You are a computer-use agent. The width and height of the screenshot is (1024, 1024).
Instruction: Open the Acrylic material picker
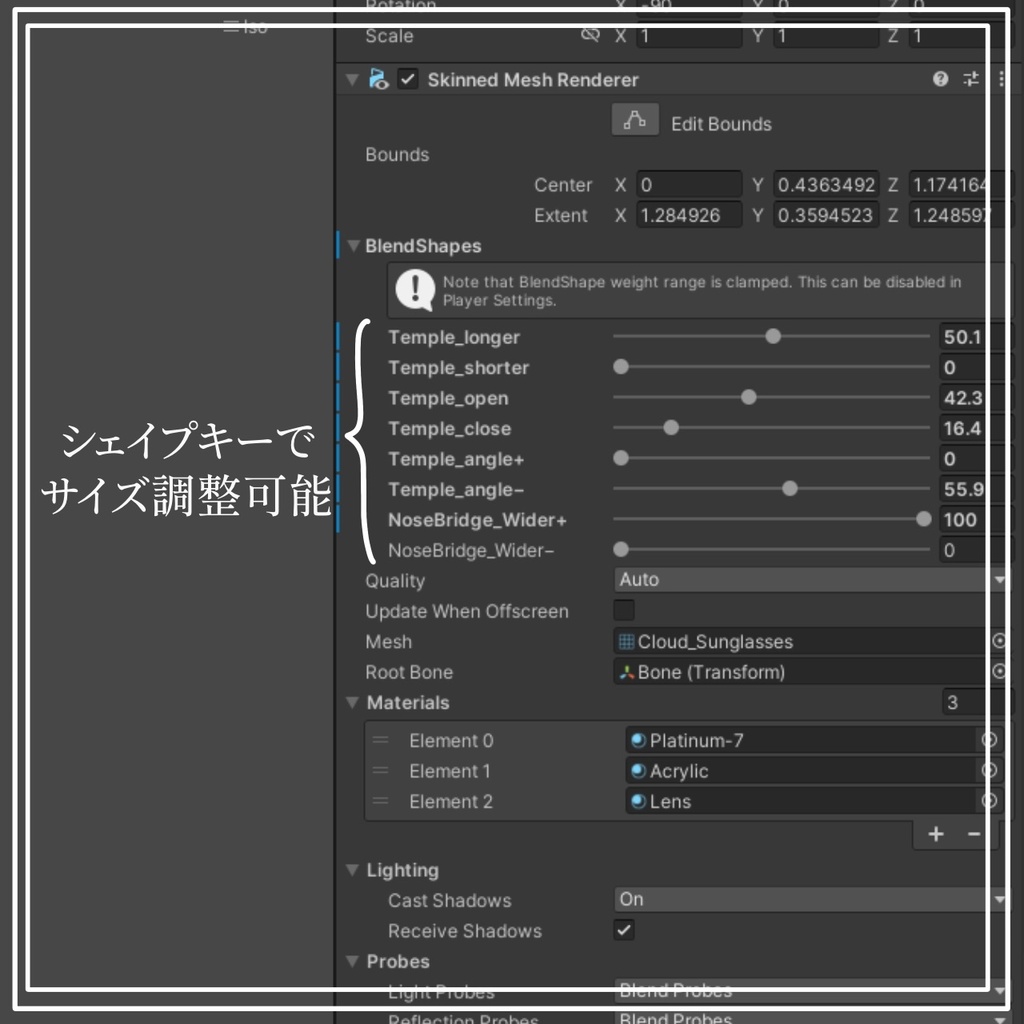989,770
